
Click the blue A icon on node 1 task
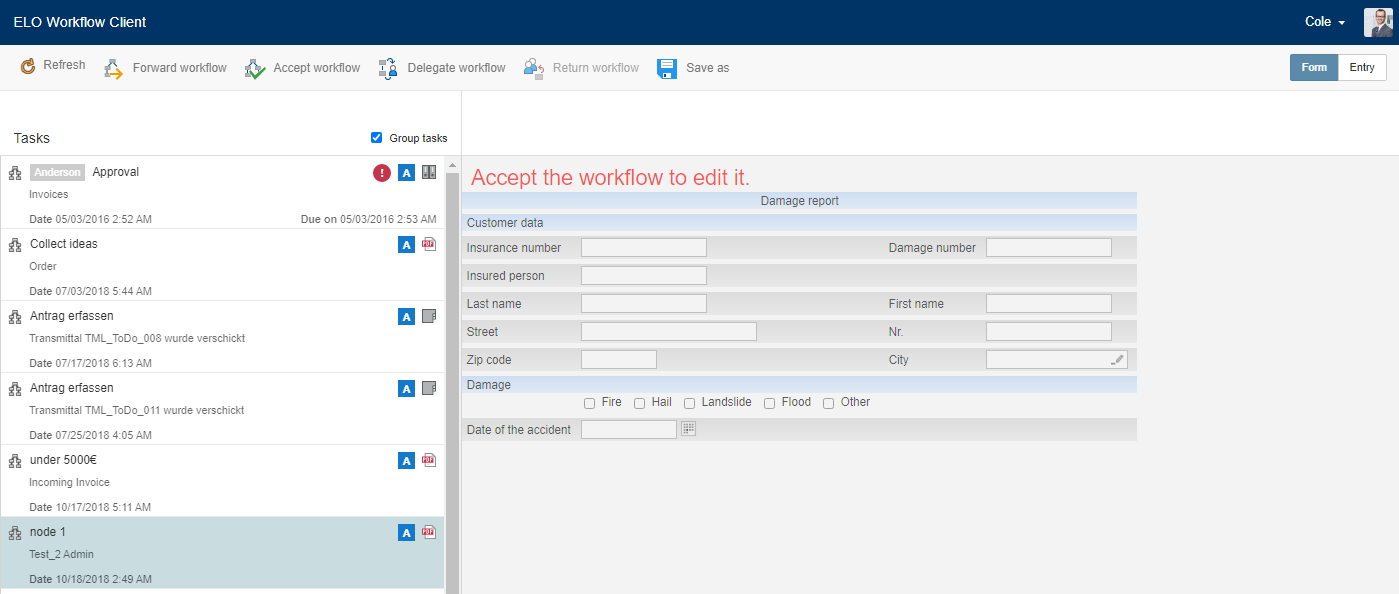click(x=406, y=532)
